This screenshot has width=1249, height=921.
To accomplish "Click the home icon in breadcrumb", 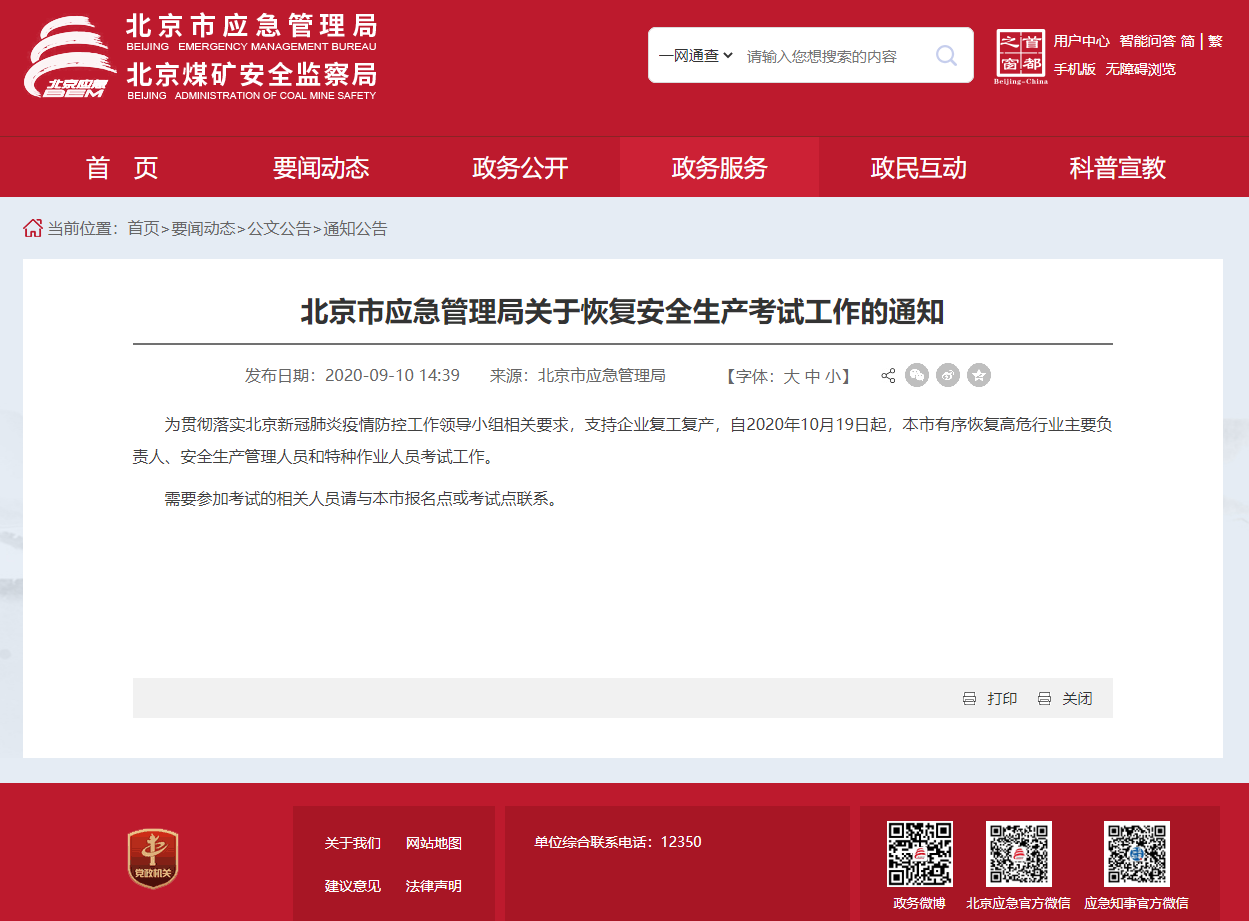I will tap(33, 229).
